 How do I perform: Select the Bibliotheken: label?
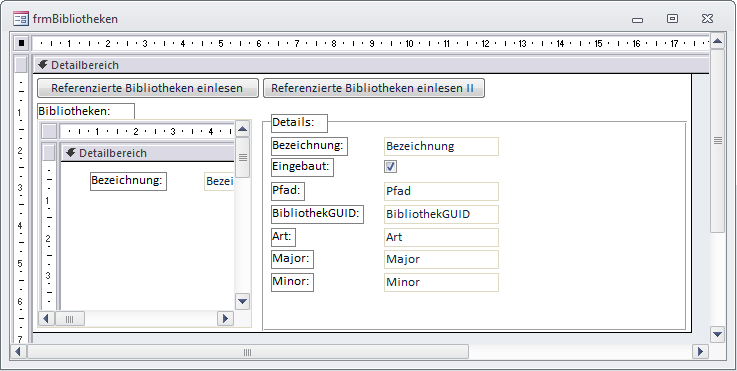pos(86,111)
